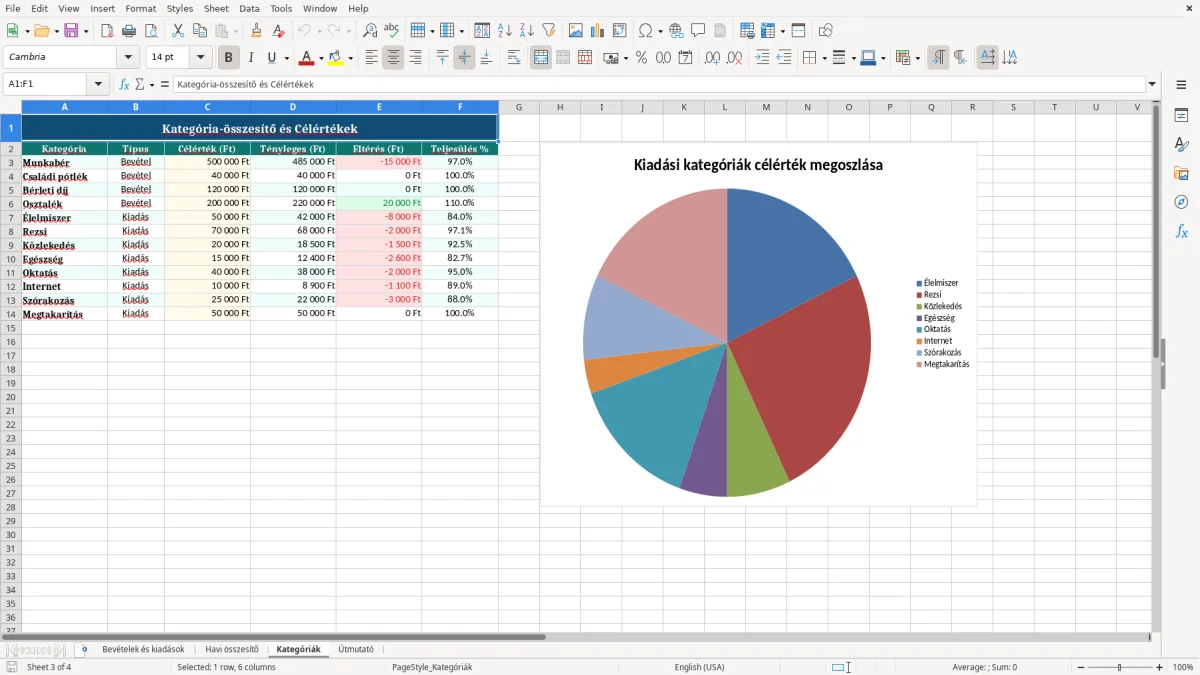Open Find & Replace

[x=370, y=31]
